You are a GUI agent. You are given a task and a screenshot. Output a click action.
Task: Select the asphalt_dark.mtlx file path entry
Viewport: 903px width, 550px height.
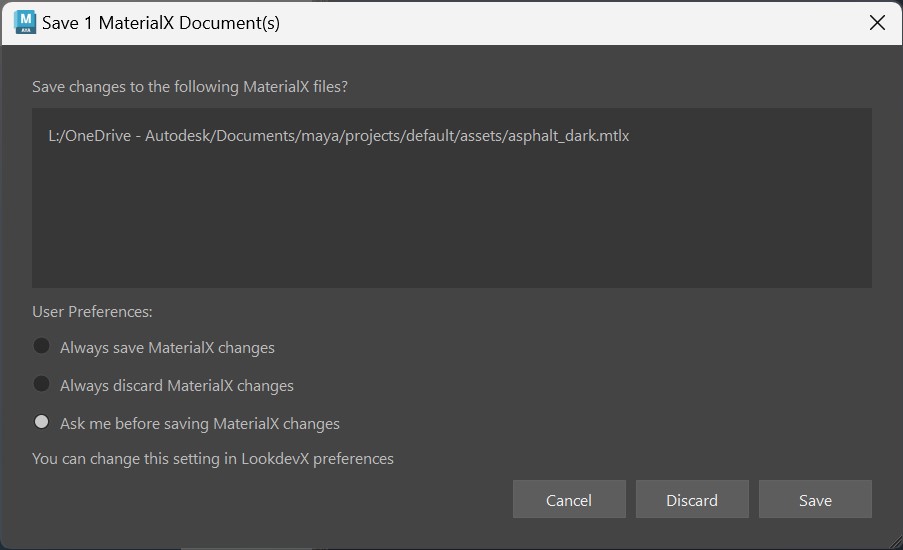(x=339, y=136)
